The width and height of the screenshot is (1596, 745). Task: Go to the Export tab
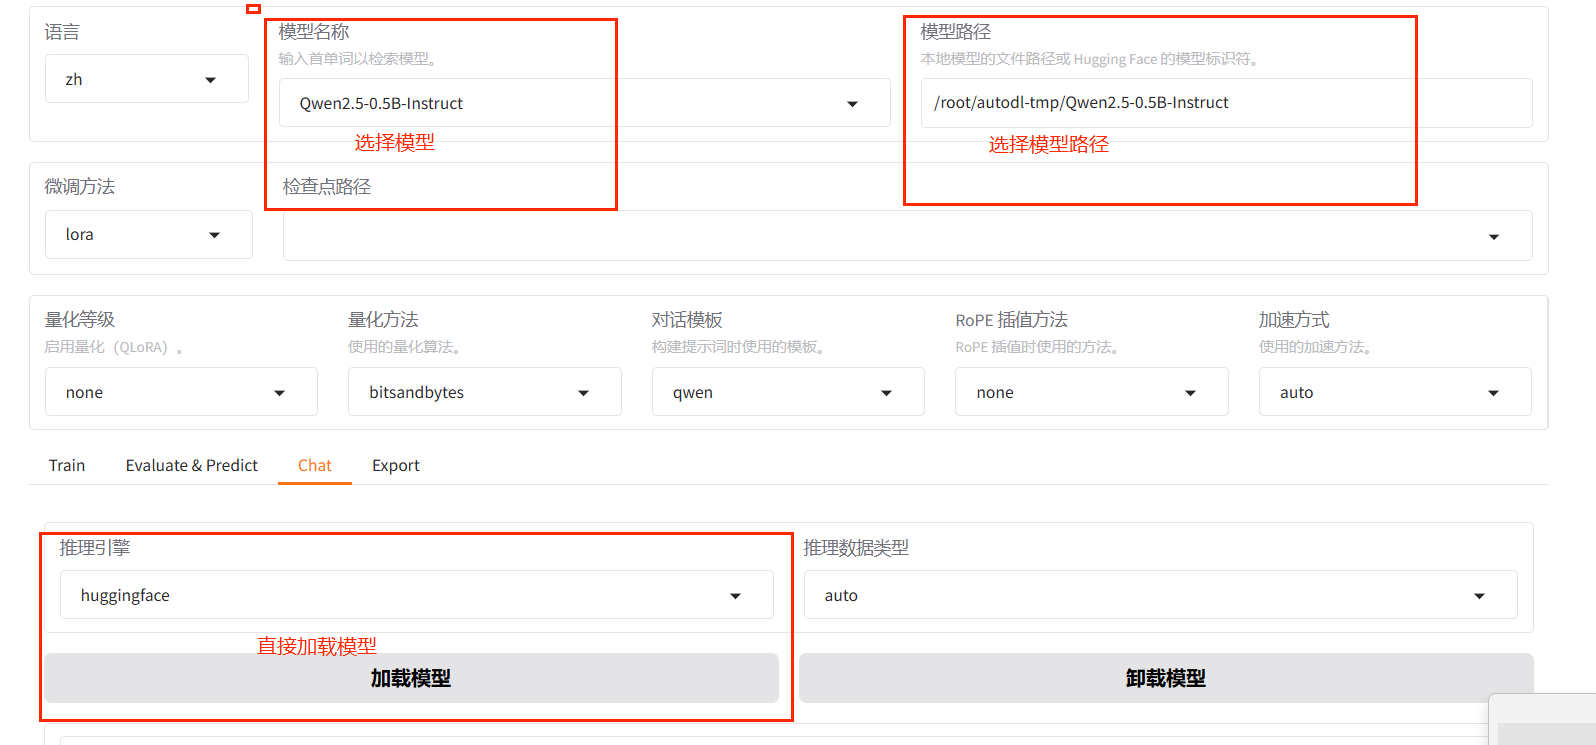pyautogui.click(x=396, y=466)
